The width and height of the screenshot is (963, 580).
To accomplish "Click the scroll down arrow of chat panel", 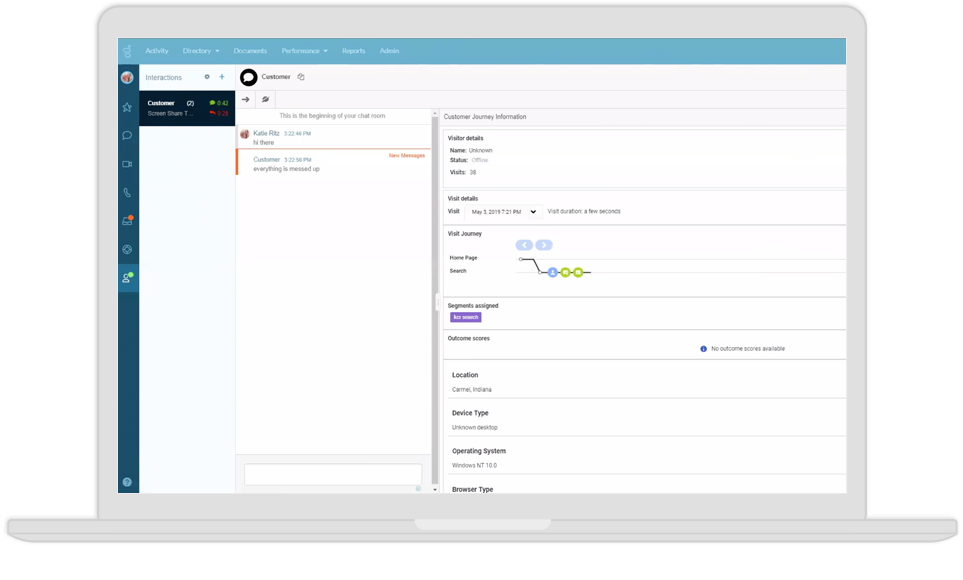I will tap(435, 490).
